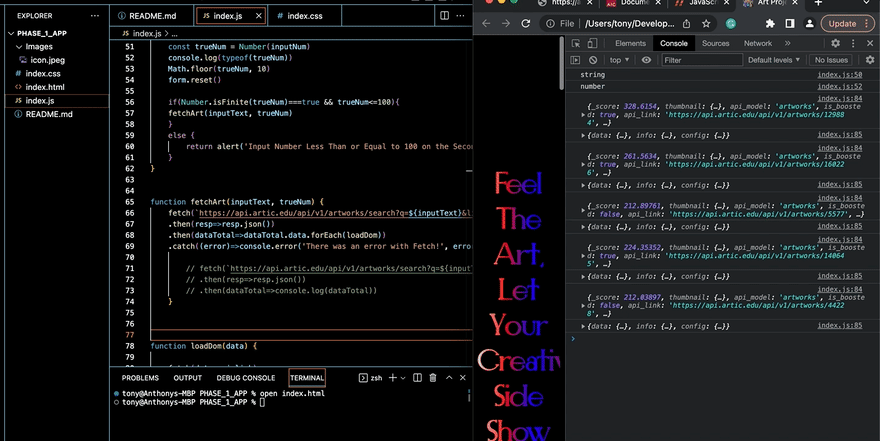
Task: Switch to the Elements tab
Action: click(630, 43)
